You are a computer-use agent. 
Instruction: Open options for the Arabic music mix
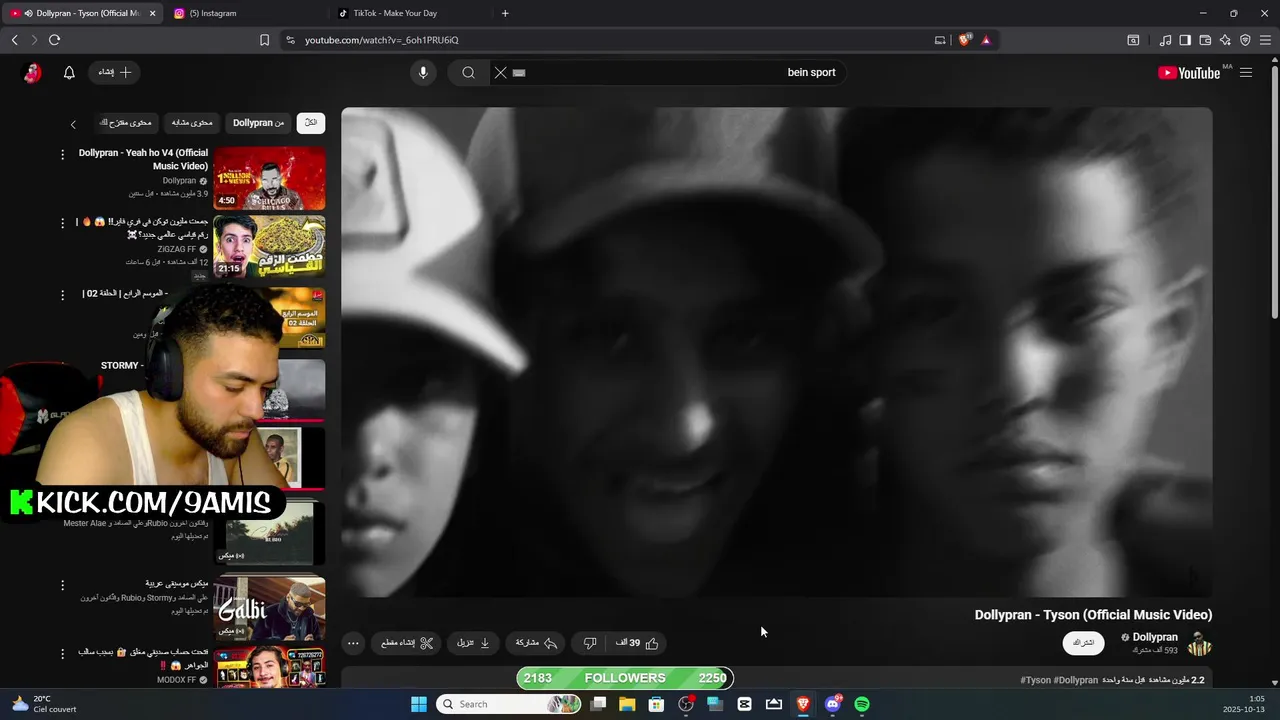pyautogui.click(x=62, y=585)
